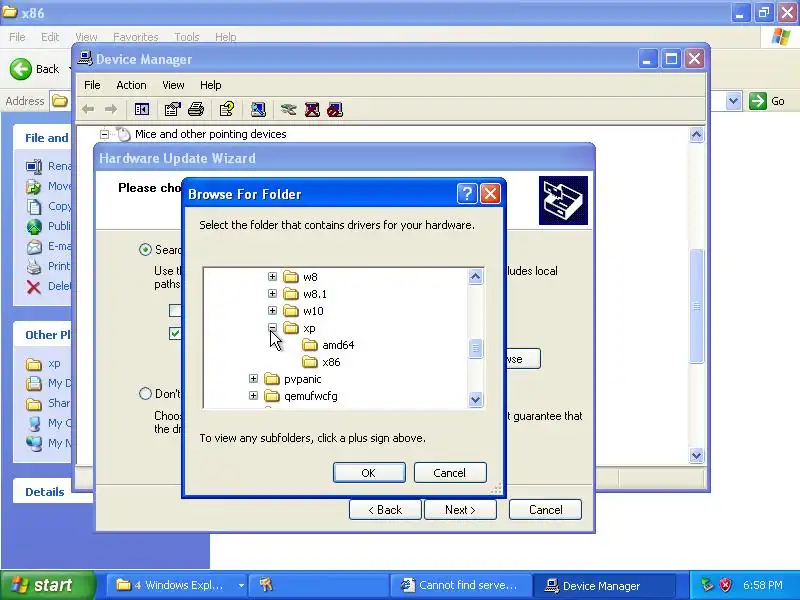Click the Back button in Hardware Update Wizard
The width and height of the screenshot is (800, 600).
coord(385,510)
